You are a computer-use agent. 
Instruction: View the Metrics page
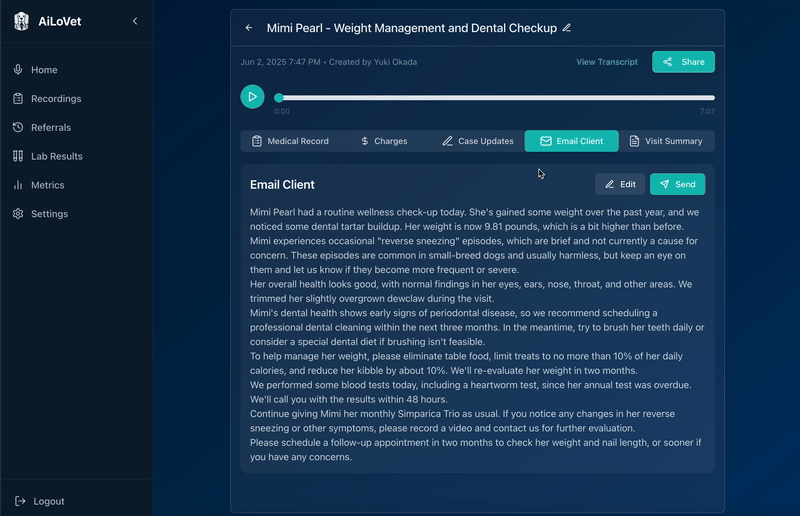tap(47, 185)
